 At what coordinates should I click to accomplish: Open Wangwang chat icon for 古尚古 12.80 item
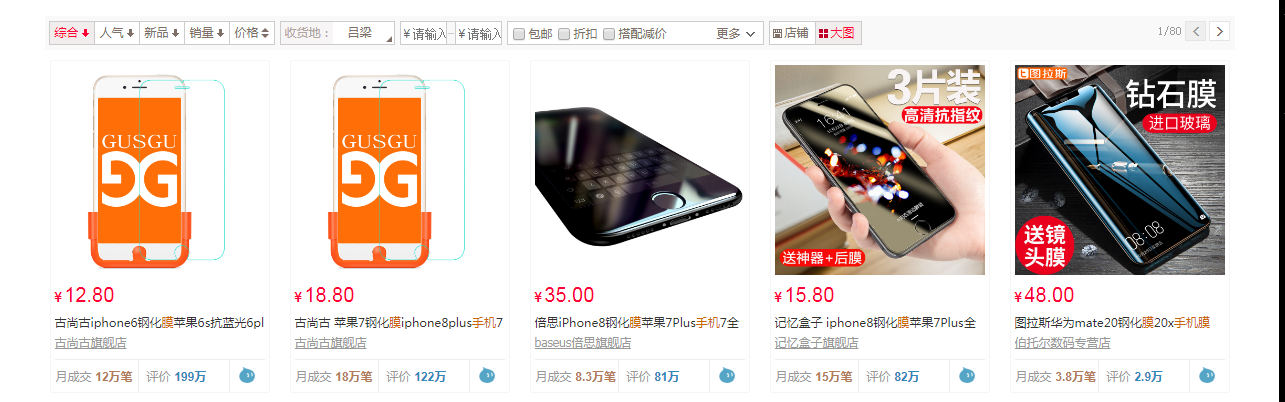coord(248,376)
